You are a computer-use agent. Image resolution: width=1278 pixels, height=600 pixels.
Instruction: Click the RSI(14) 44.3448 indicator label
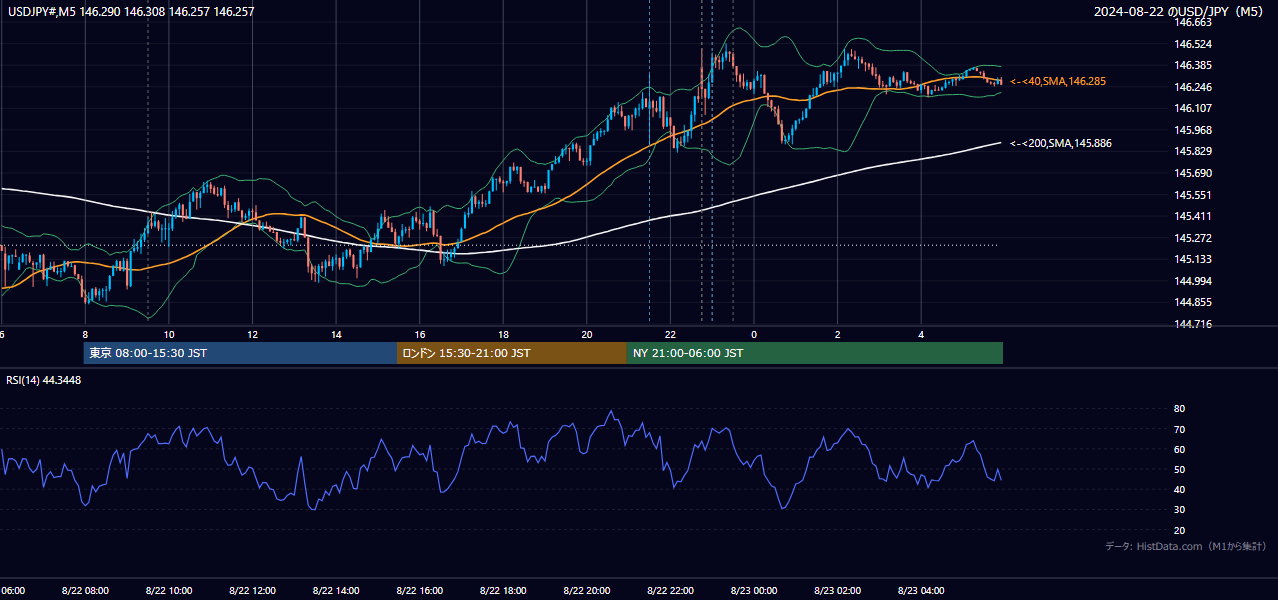tap(44, 380)
